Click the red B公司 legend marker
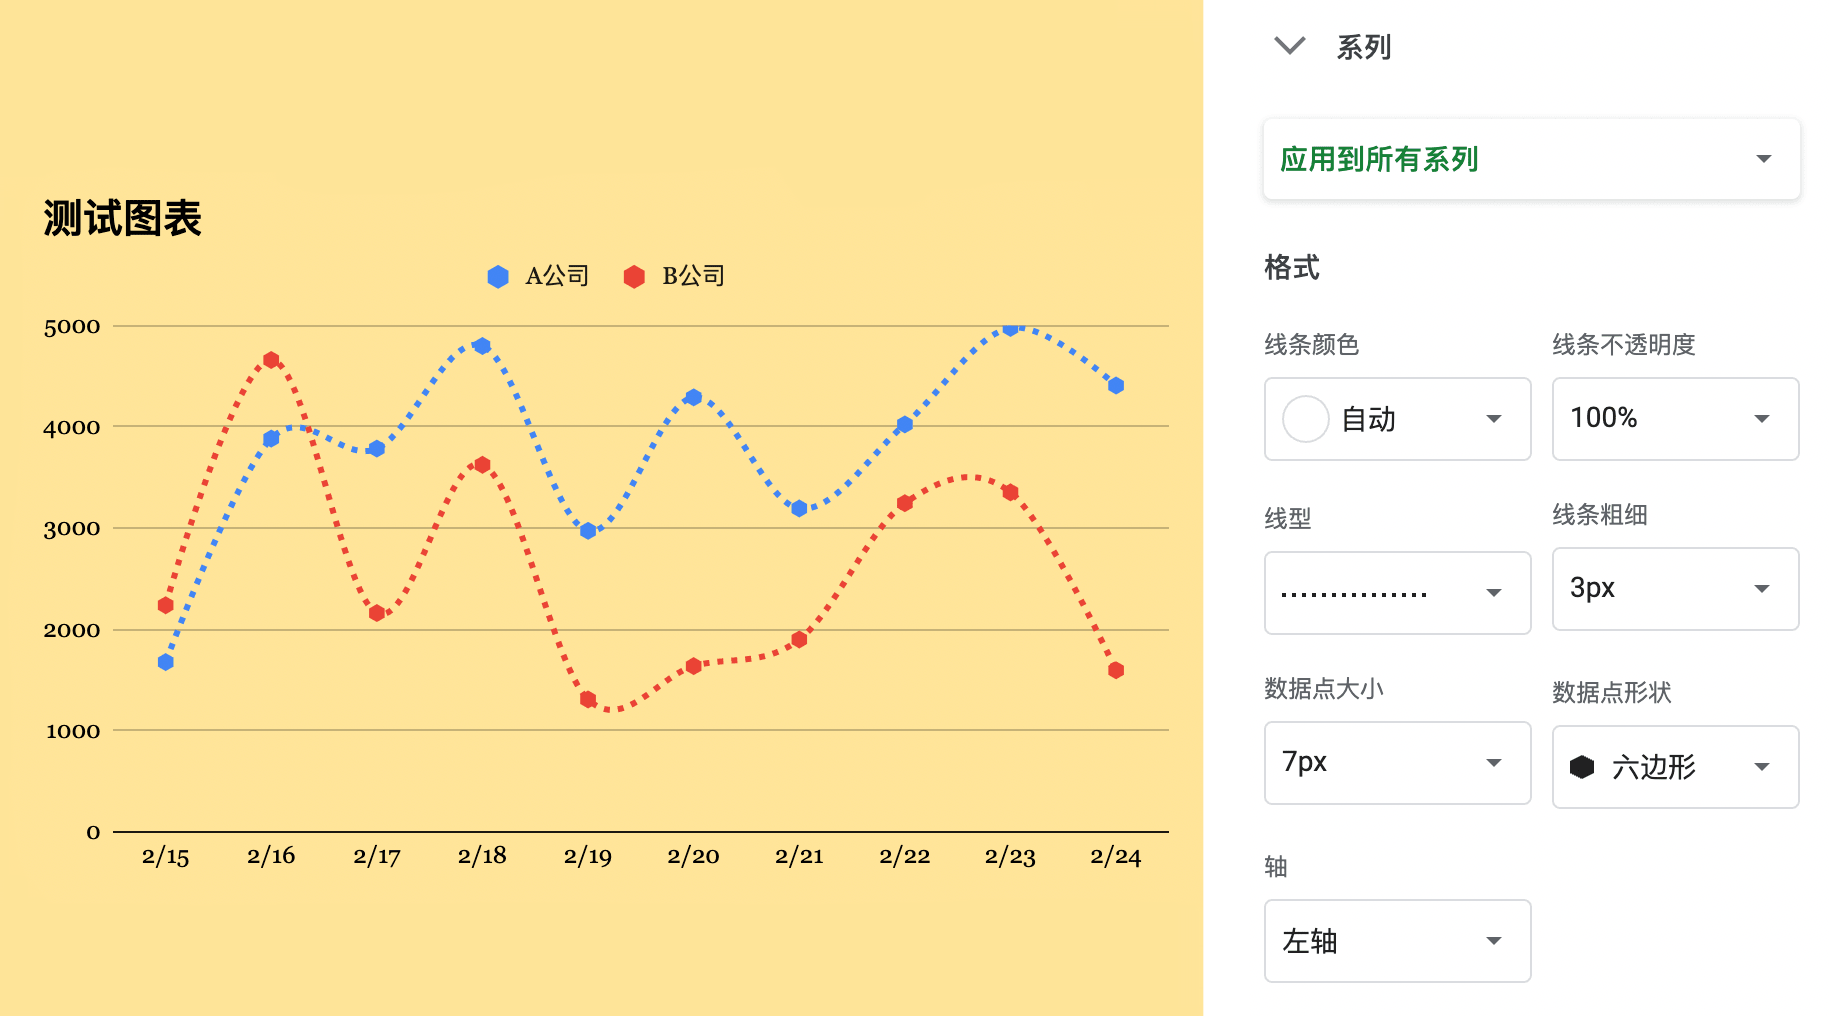Image resolution: width=1829 pixels, height=1016 pixels. click(x=634, y=276)
